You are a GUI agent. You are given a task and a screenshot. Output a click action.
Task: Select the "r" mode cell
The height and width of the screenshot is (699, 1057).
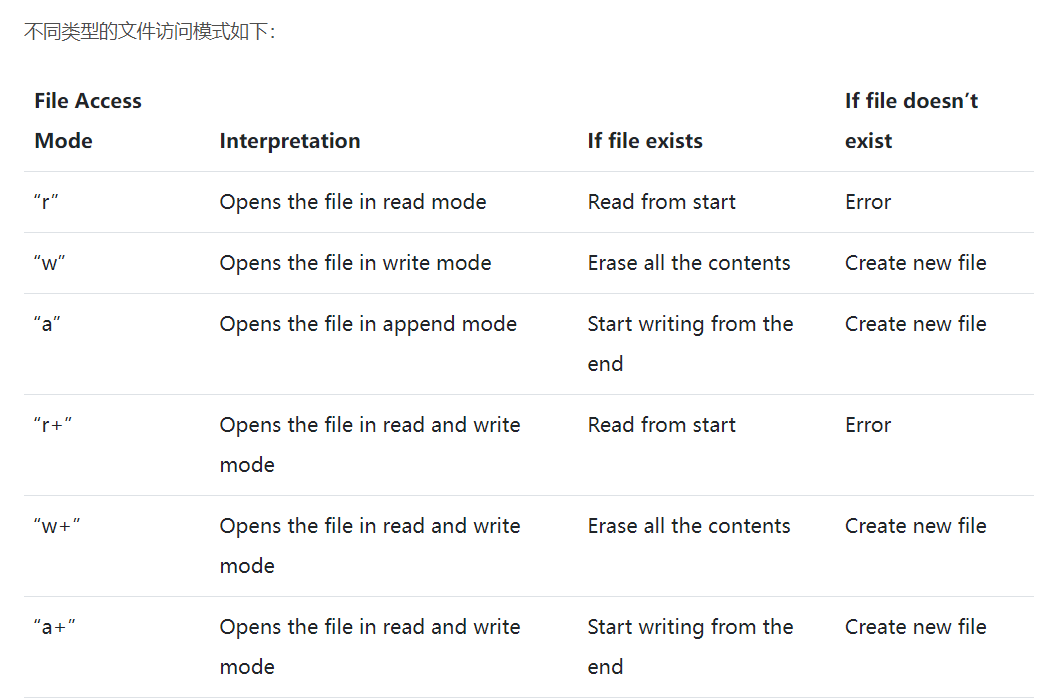point(47,202)
